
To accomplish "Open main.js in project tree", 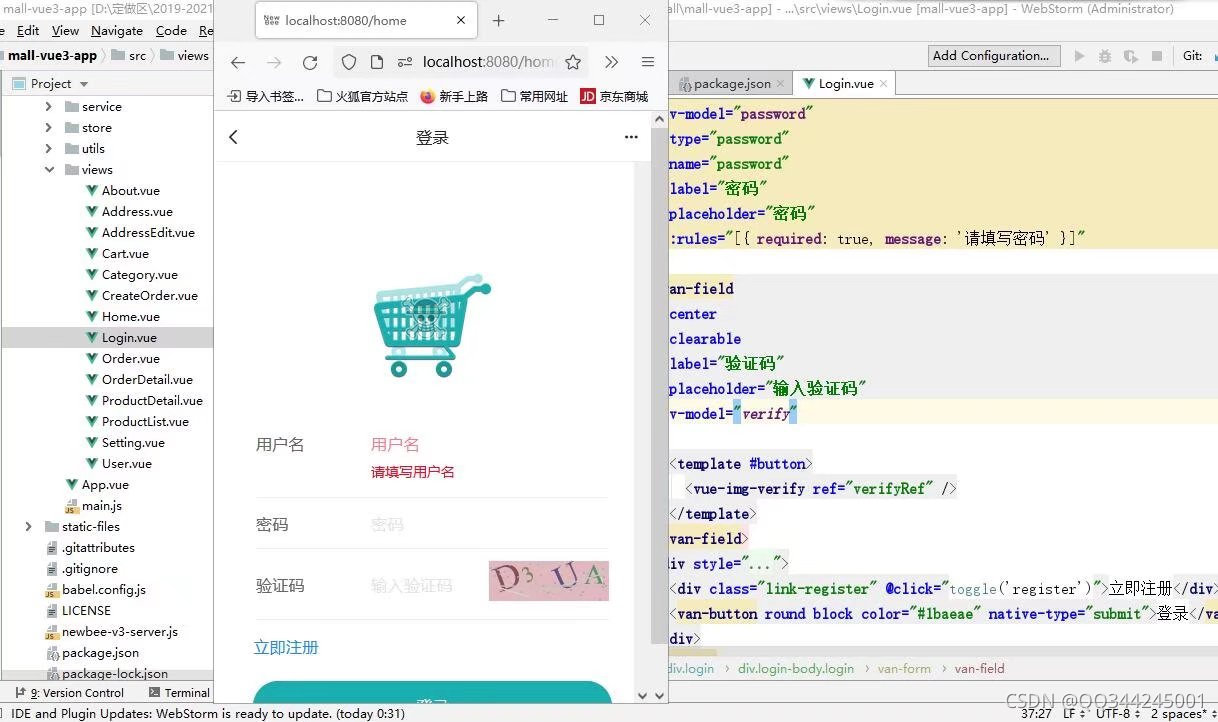I will pos(101,505).
